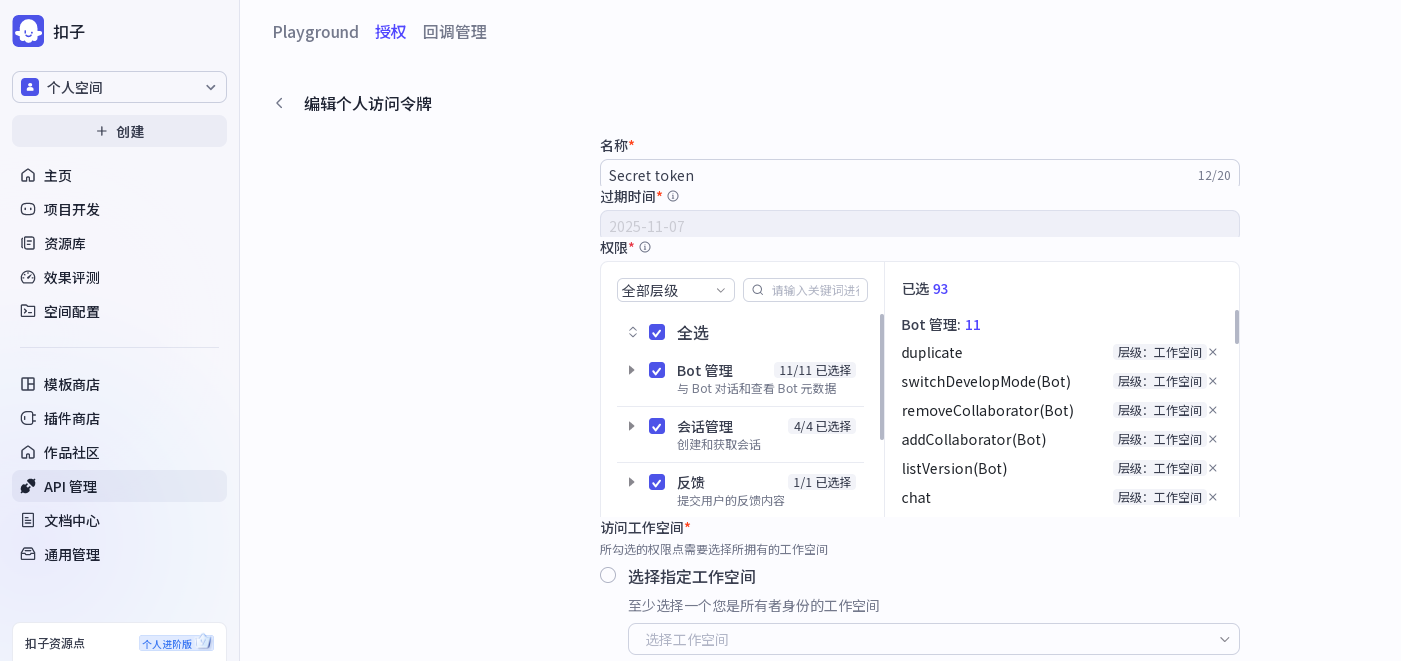
Task: Remove the addCollaborator(Bot) permission
Action: coord(1213,439)
